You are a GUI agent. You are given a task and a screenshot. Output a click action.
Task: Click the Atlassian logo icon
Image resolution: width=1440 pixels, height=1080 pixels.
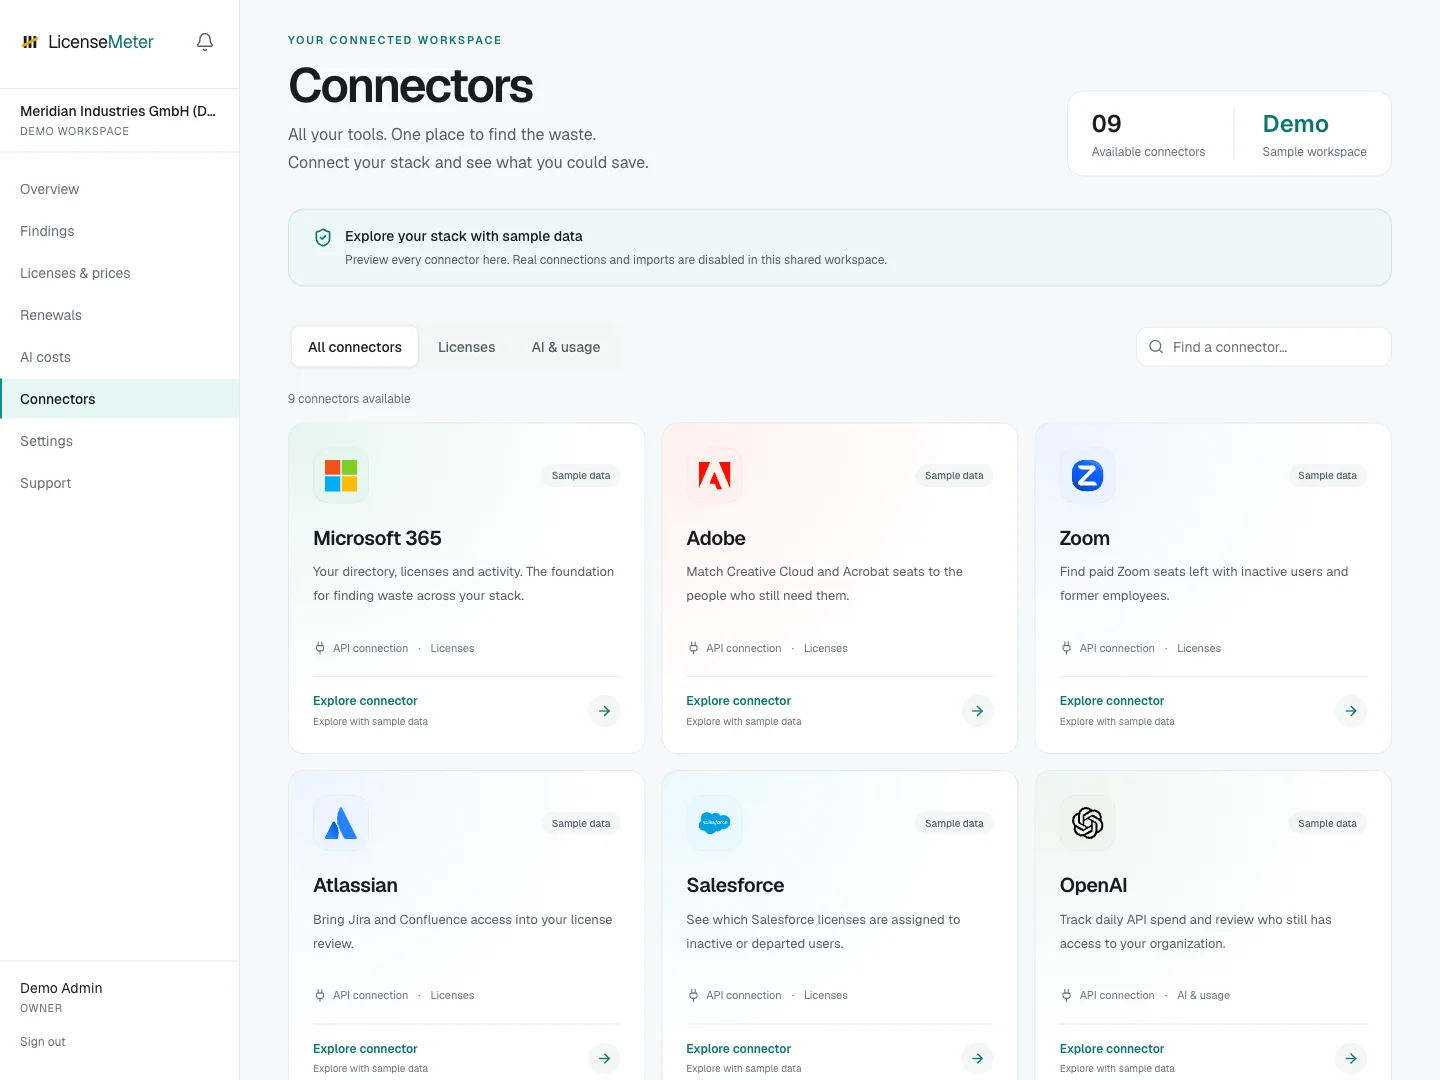pyautogui.click(x=341, y=823)
